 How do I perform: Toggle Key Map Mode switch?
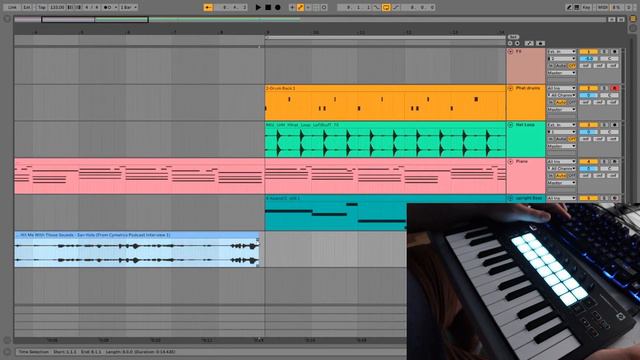pyautogui.click(x=587, y=7)
